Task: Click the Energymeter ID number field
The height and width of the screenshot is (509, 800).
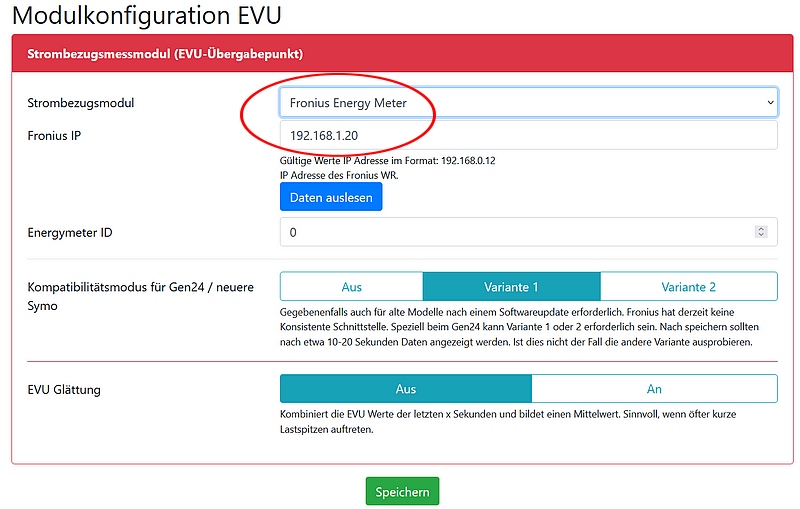Action: 529,232
